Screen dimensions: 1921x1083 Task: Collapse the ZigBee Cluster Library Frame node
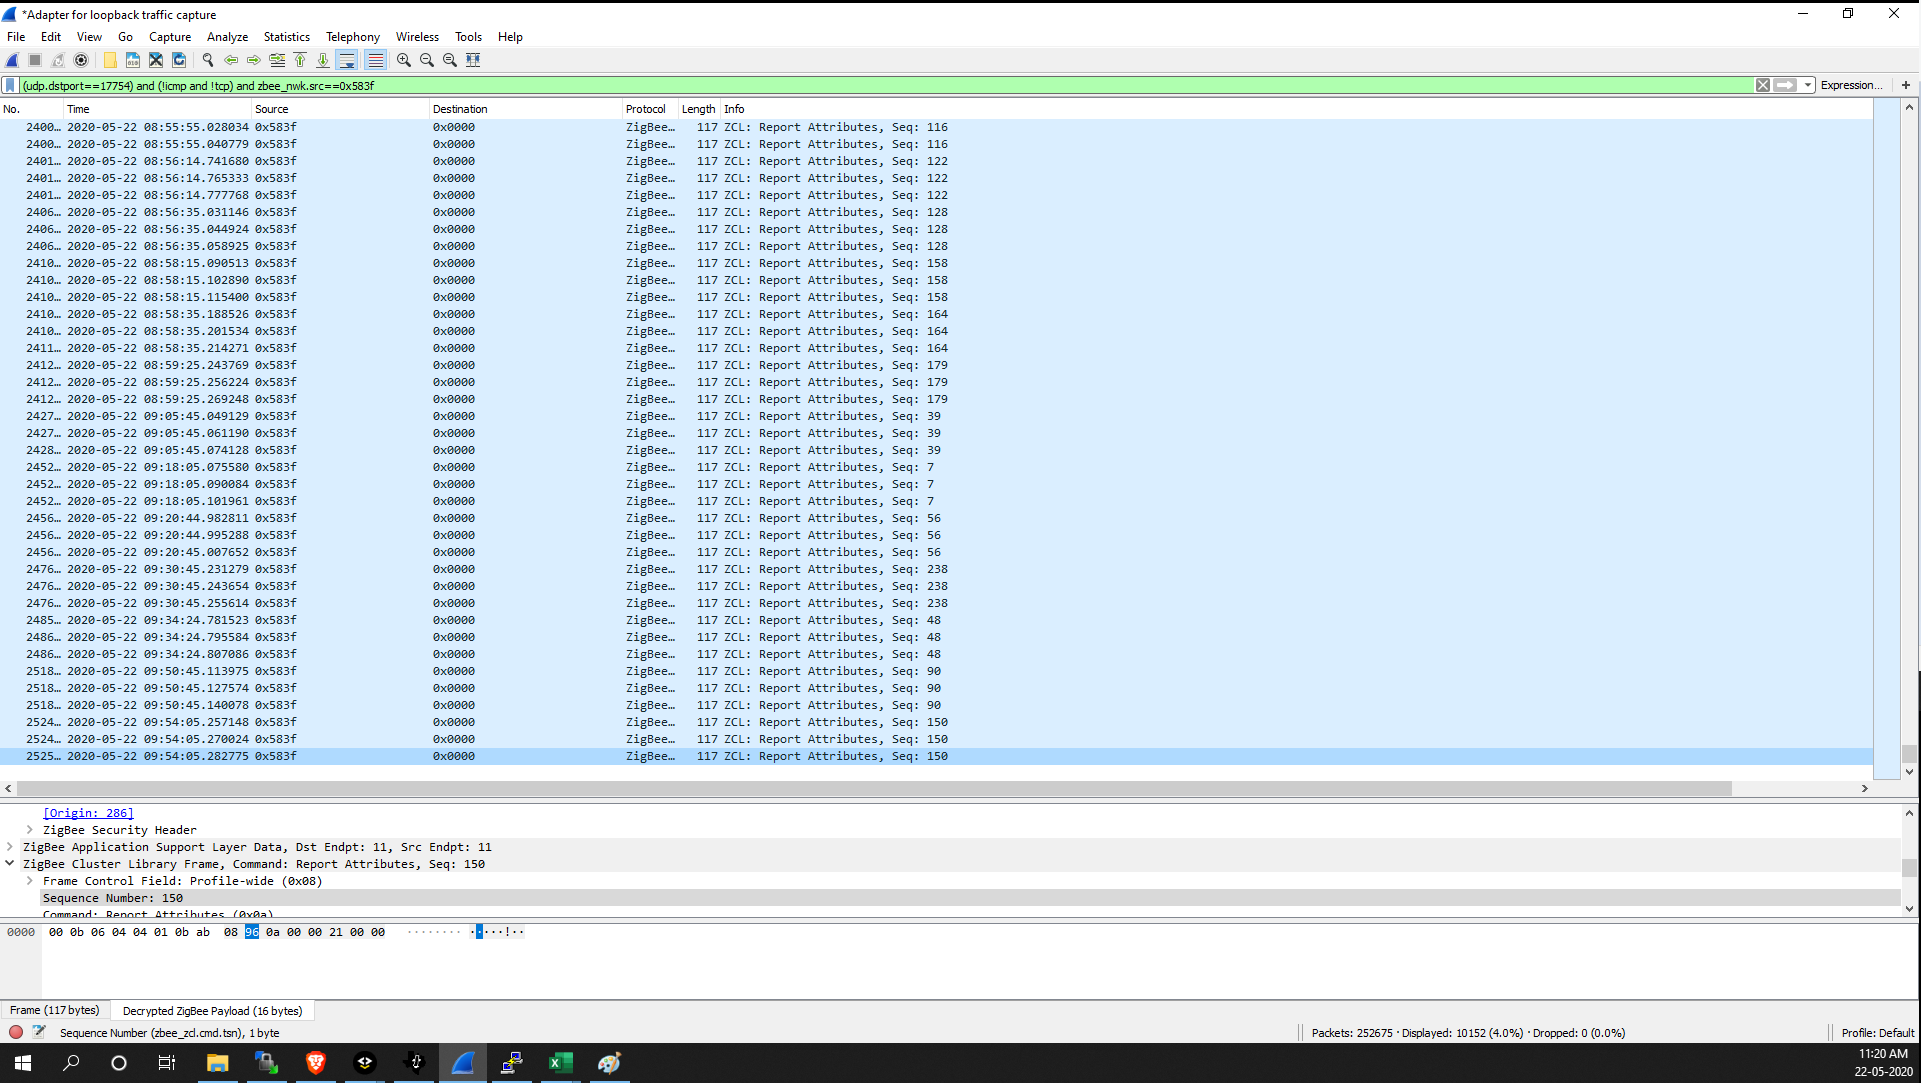tap(10, 864)
